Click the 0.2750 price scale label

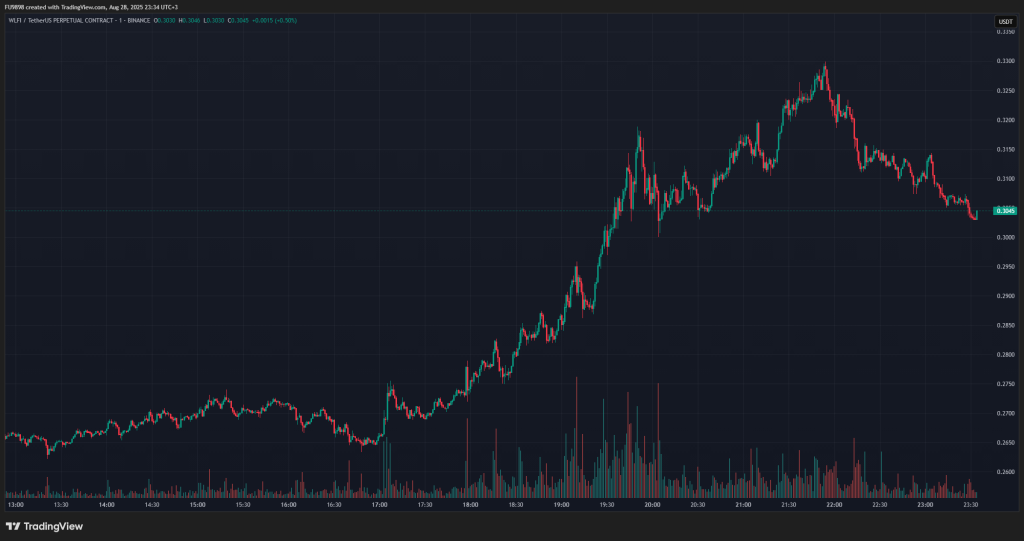(x=1007, y=384)
